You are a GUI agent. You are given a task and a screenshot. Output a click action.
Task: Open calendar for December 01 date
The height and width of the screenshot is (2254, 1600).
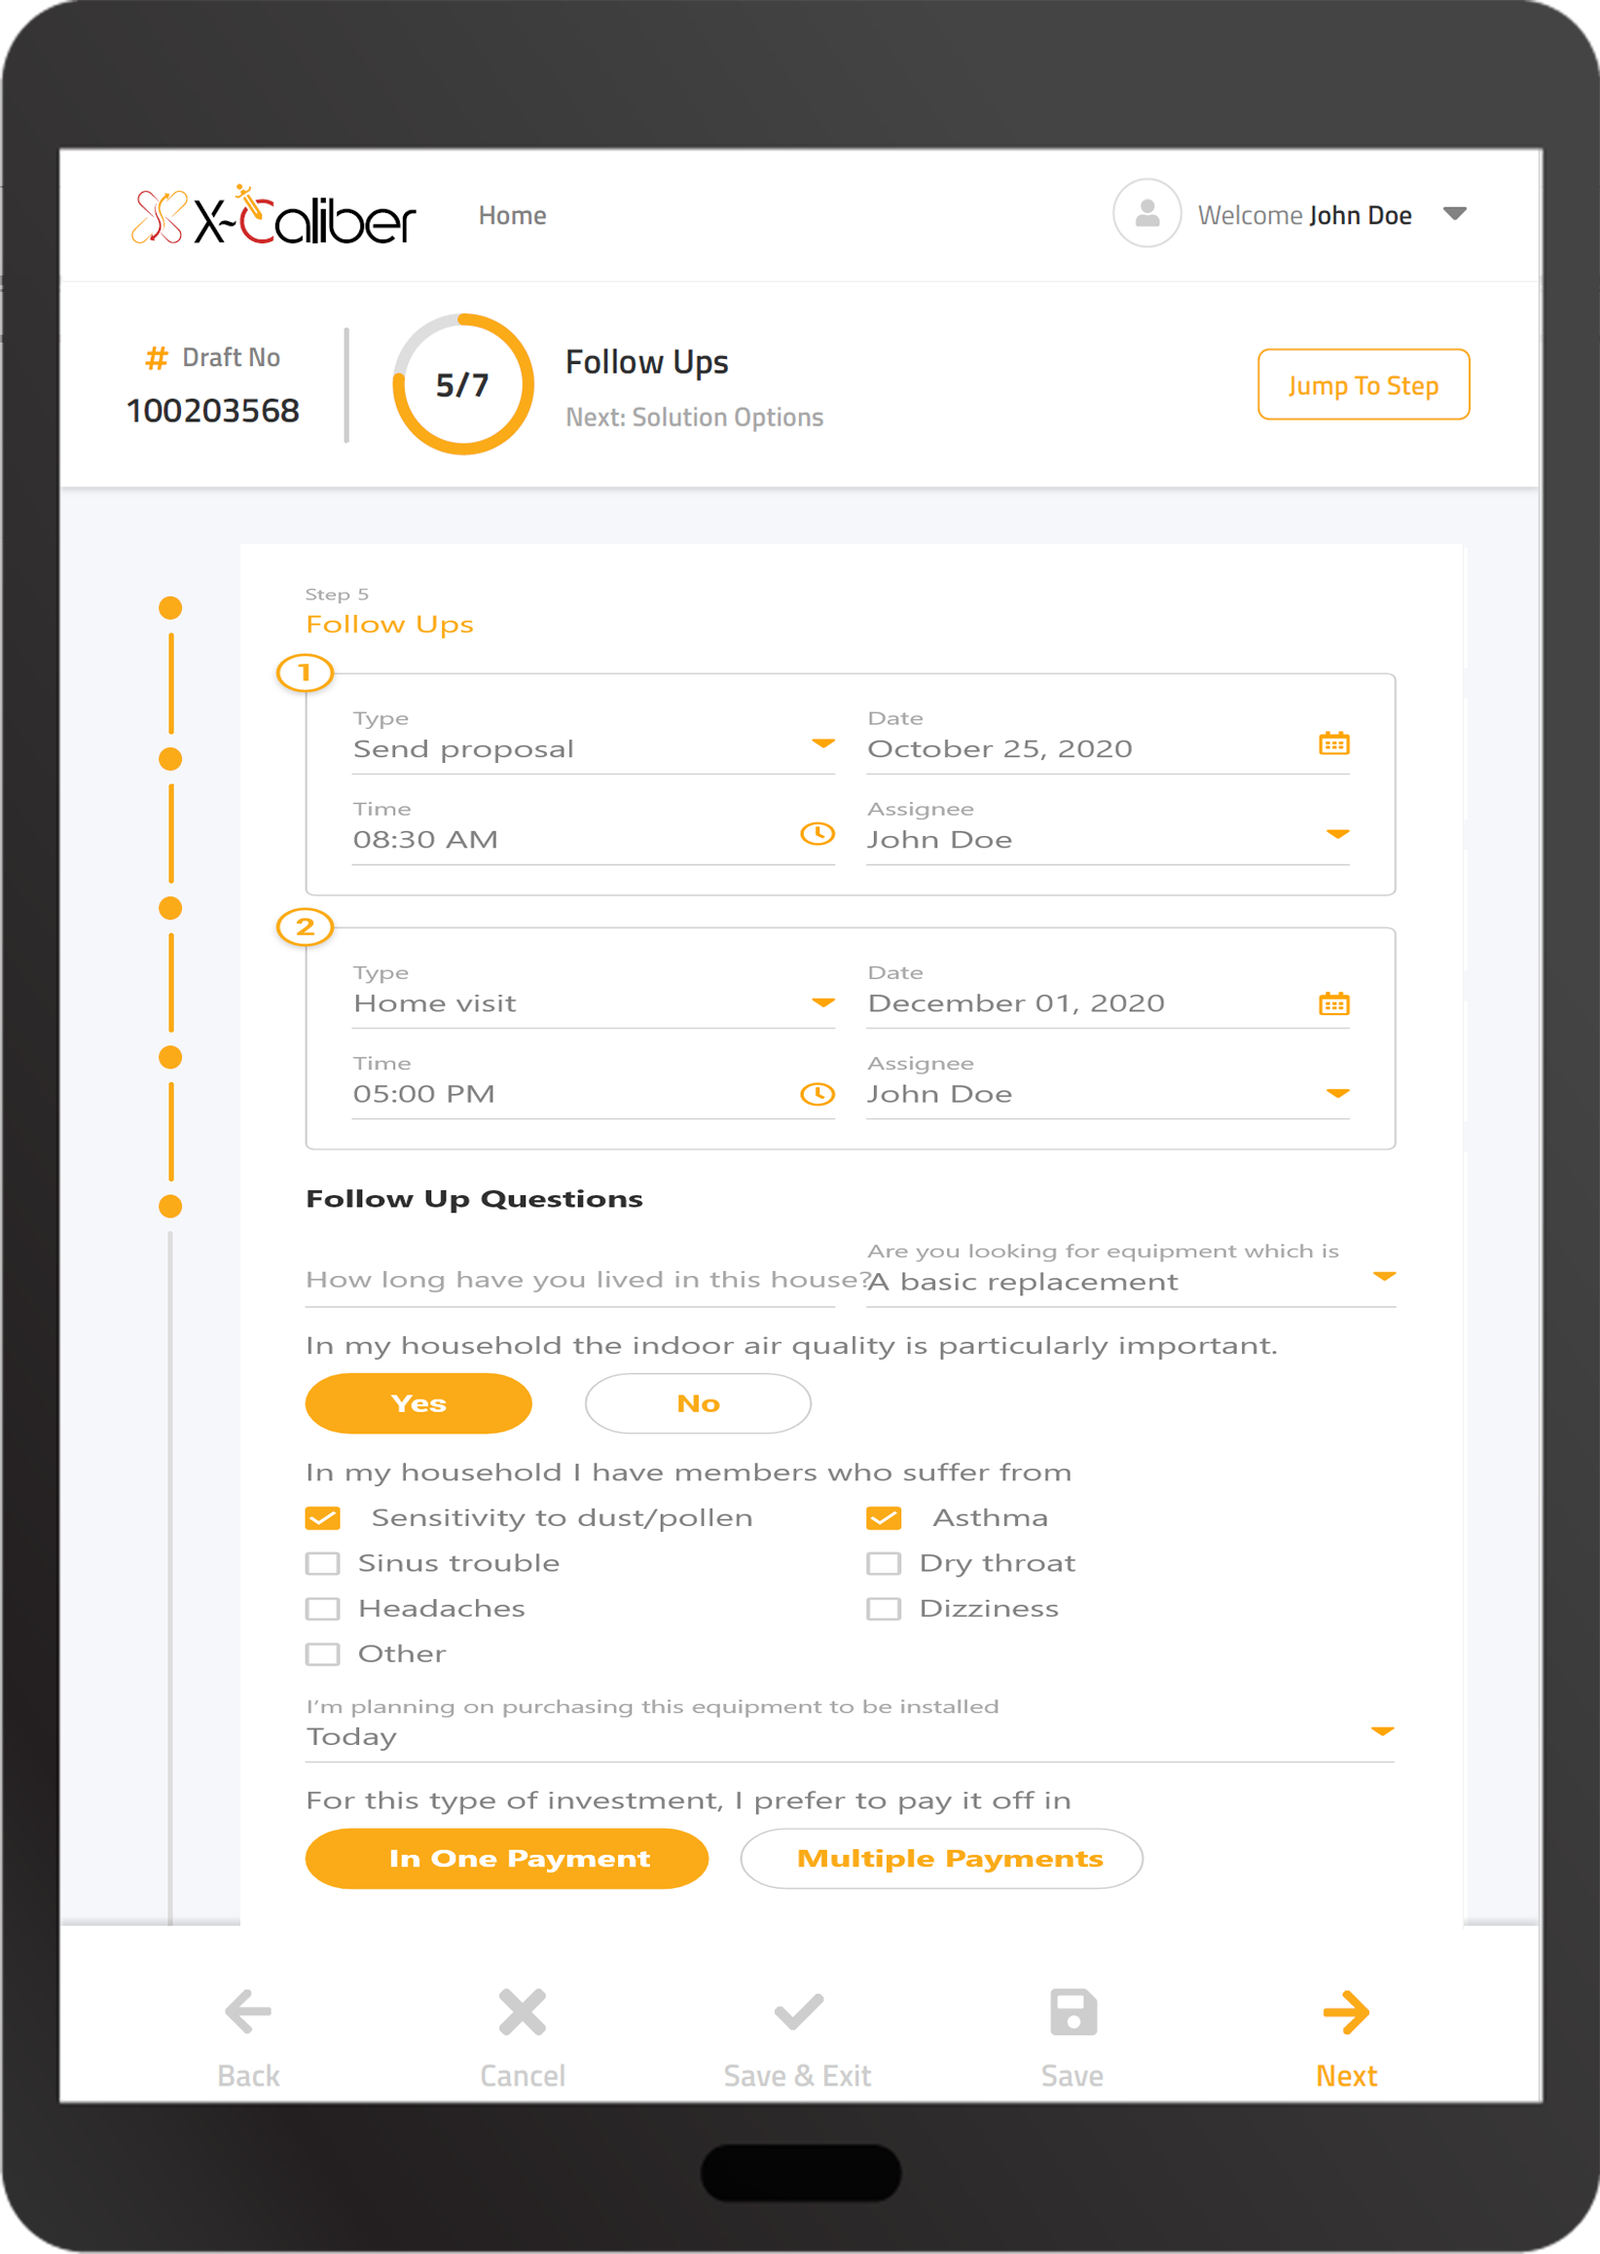[1333, 1004]
